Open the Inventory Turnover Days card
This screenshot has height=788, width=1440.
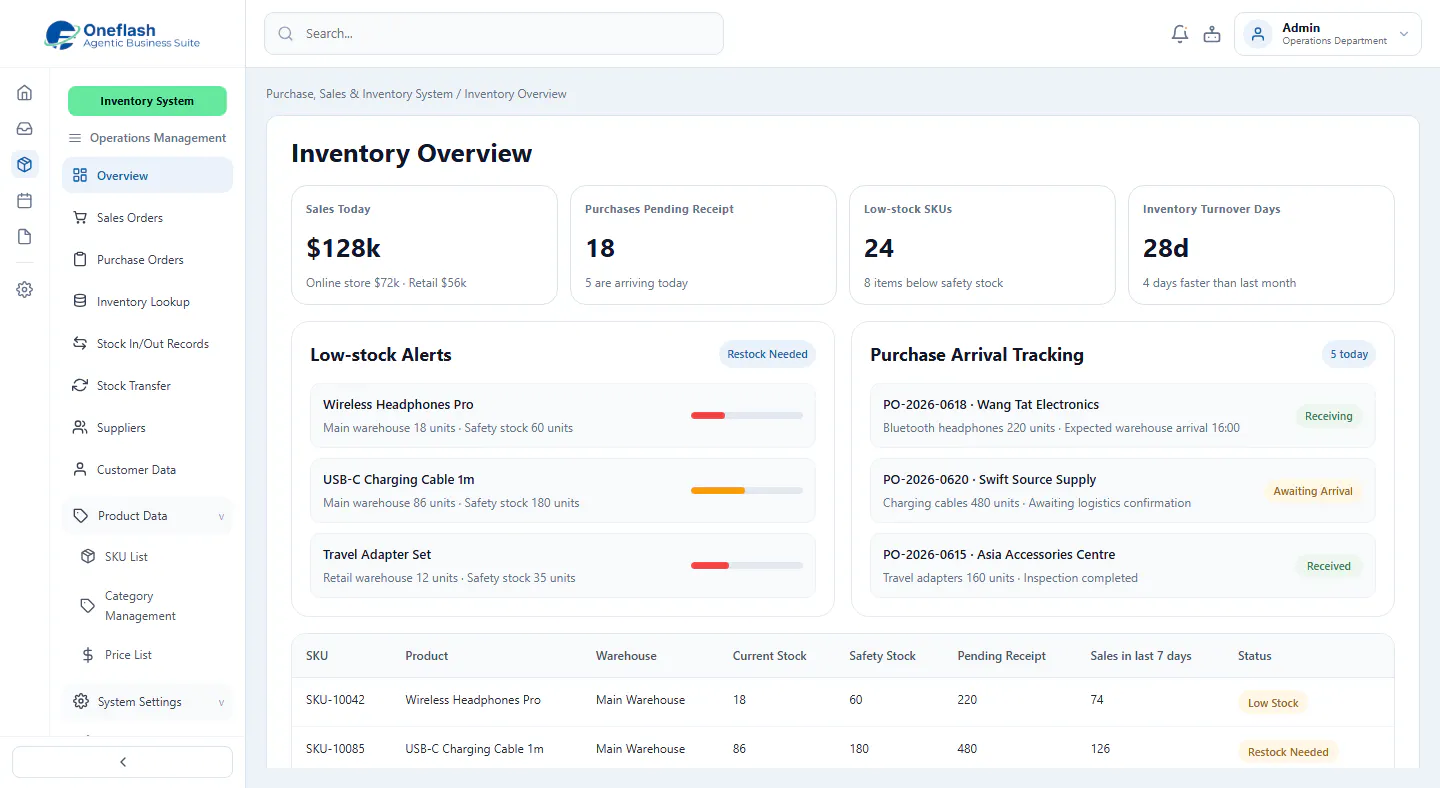click(1261, 245)
